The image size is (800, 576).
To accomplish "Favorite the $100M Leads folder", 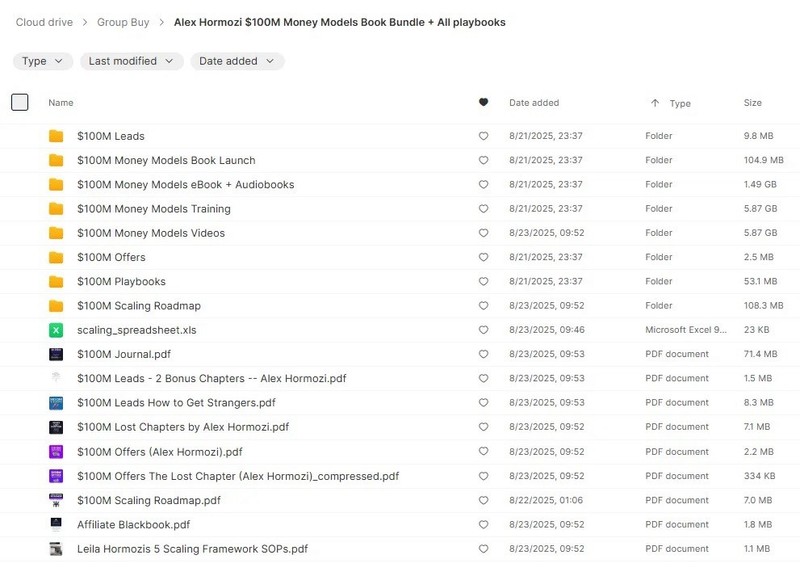I will [x=483, y=136].
